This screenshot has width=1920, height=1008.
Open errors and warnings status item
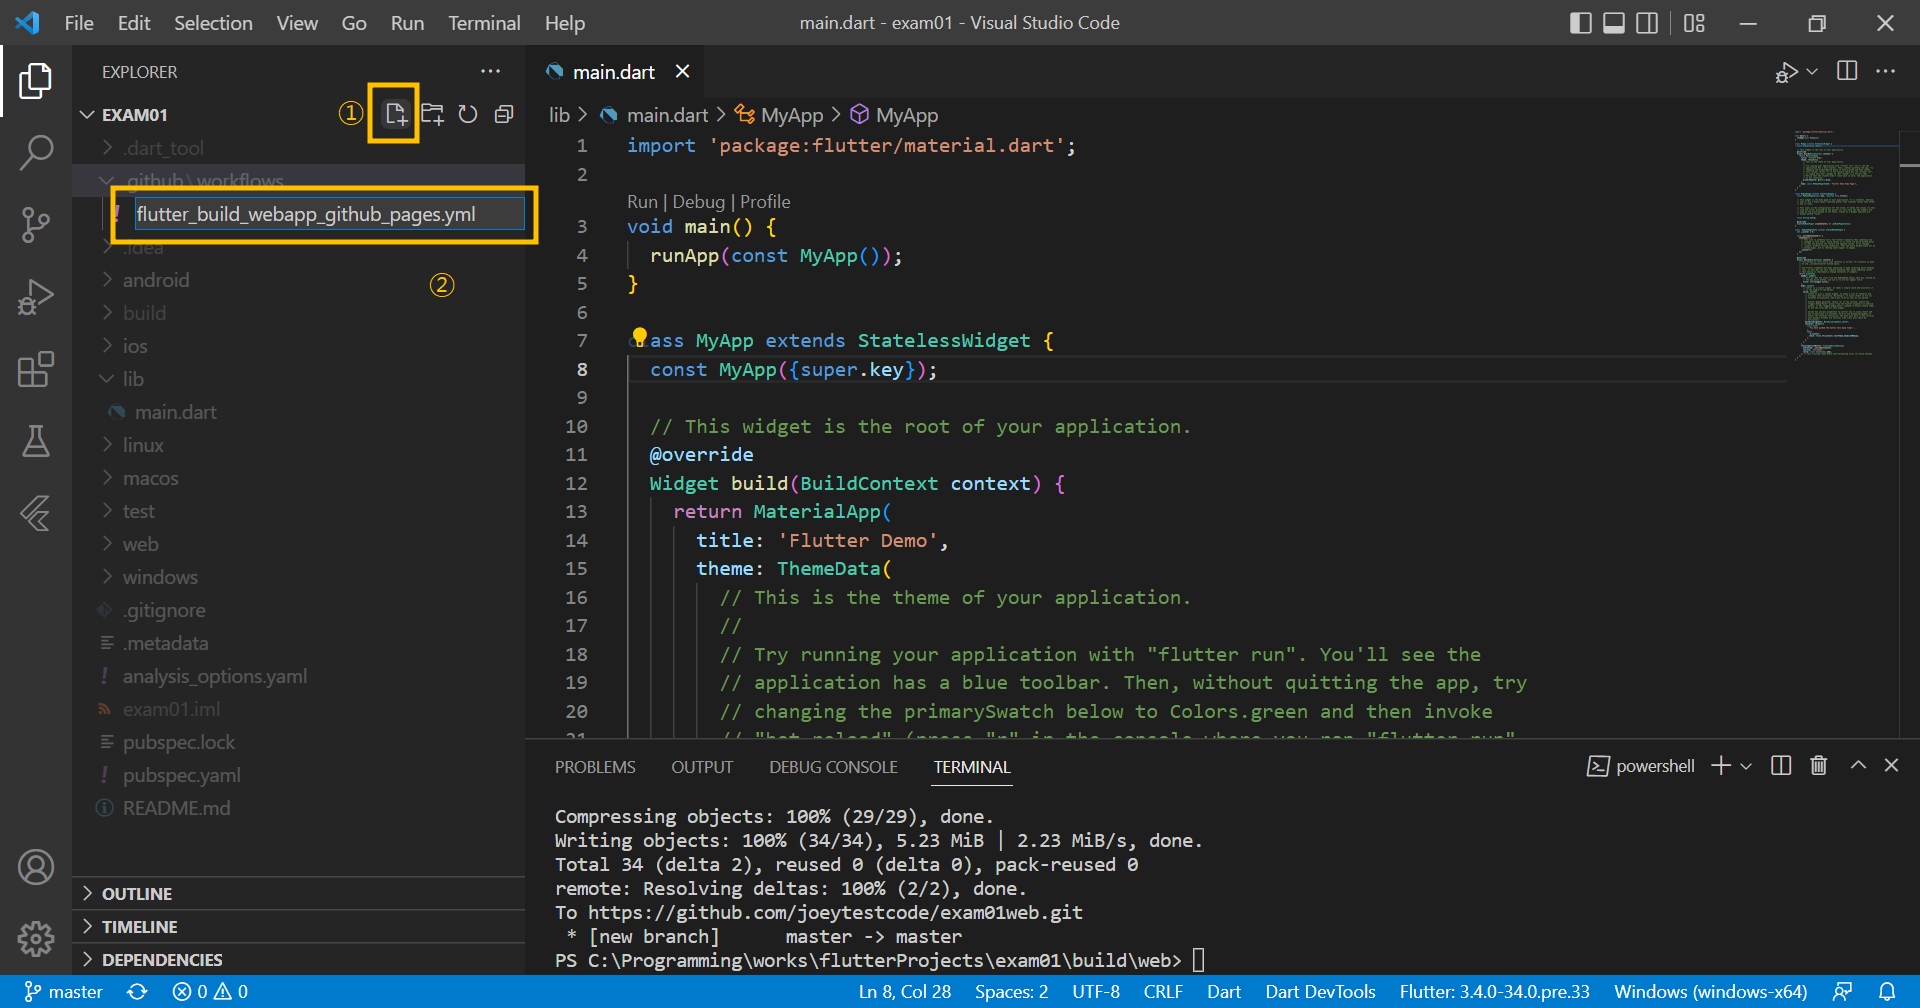point(210,992)
